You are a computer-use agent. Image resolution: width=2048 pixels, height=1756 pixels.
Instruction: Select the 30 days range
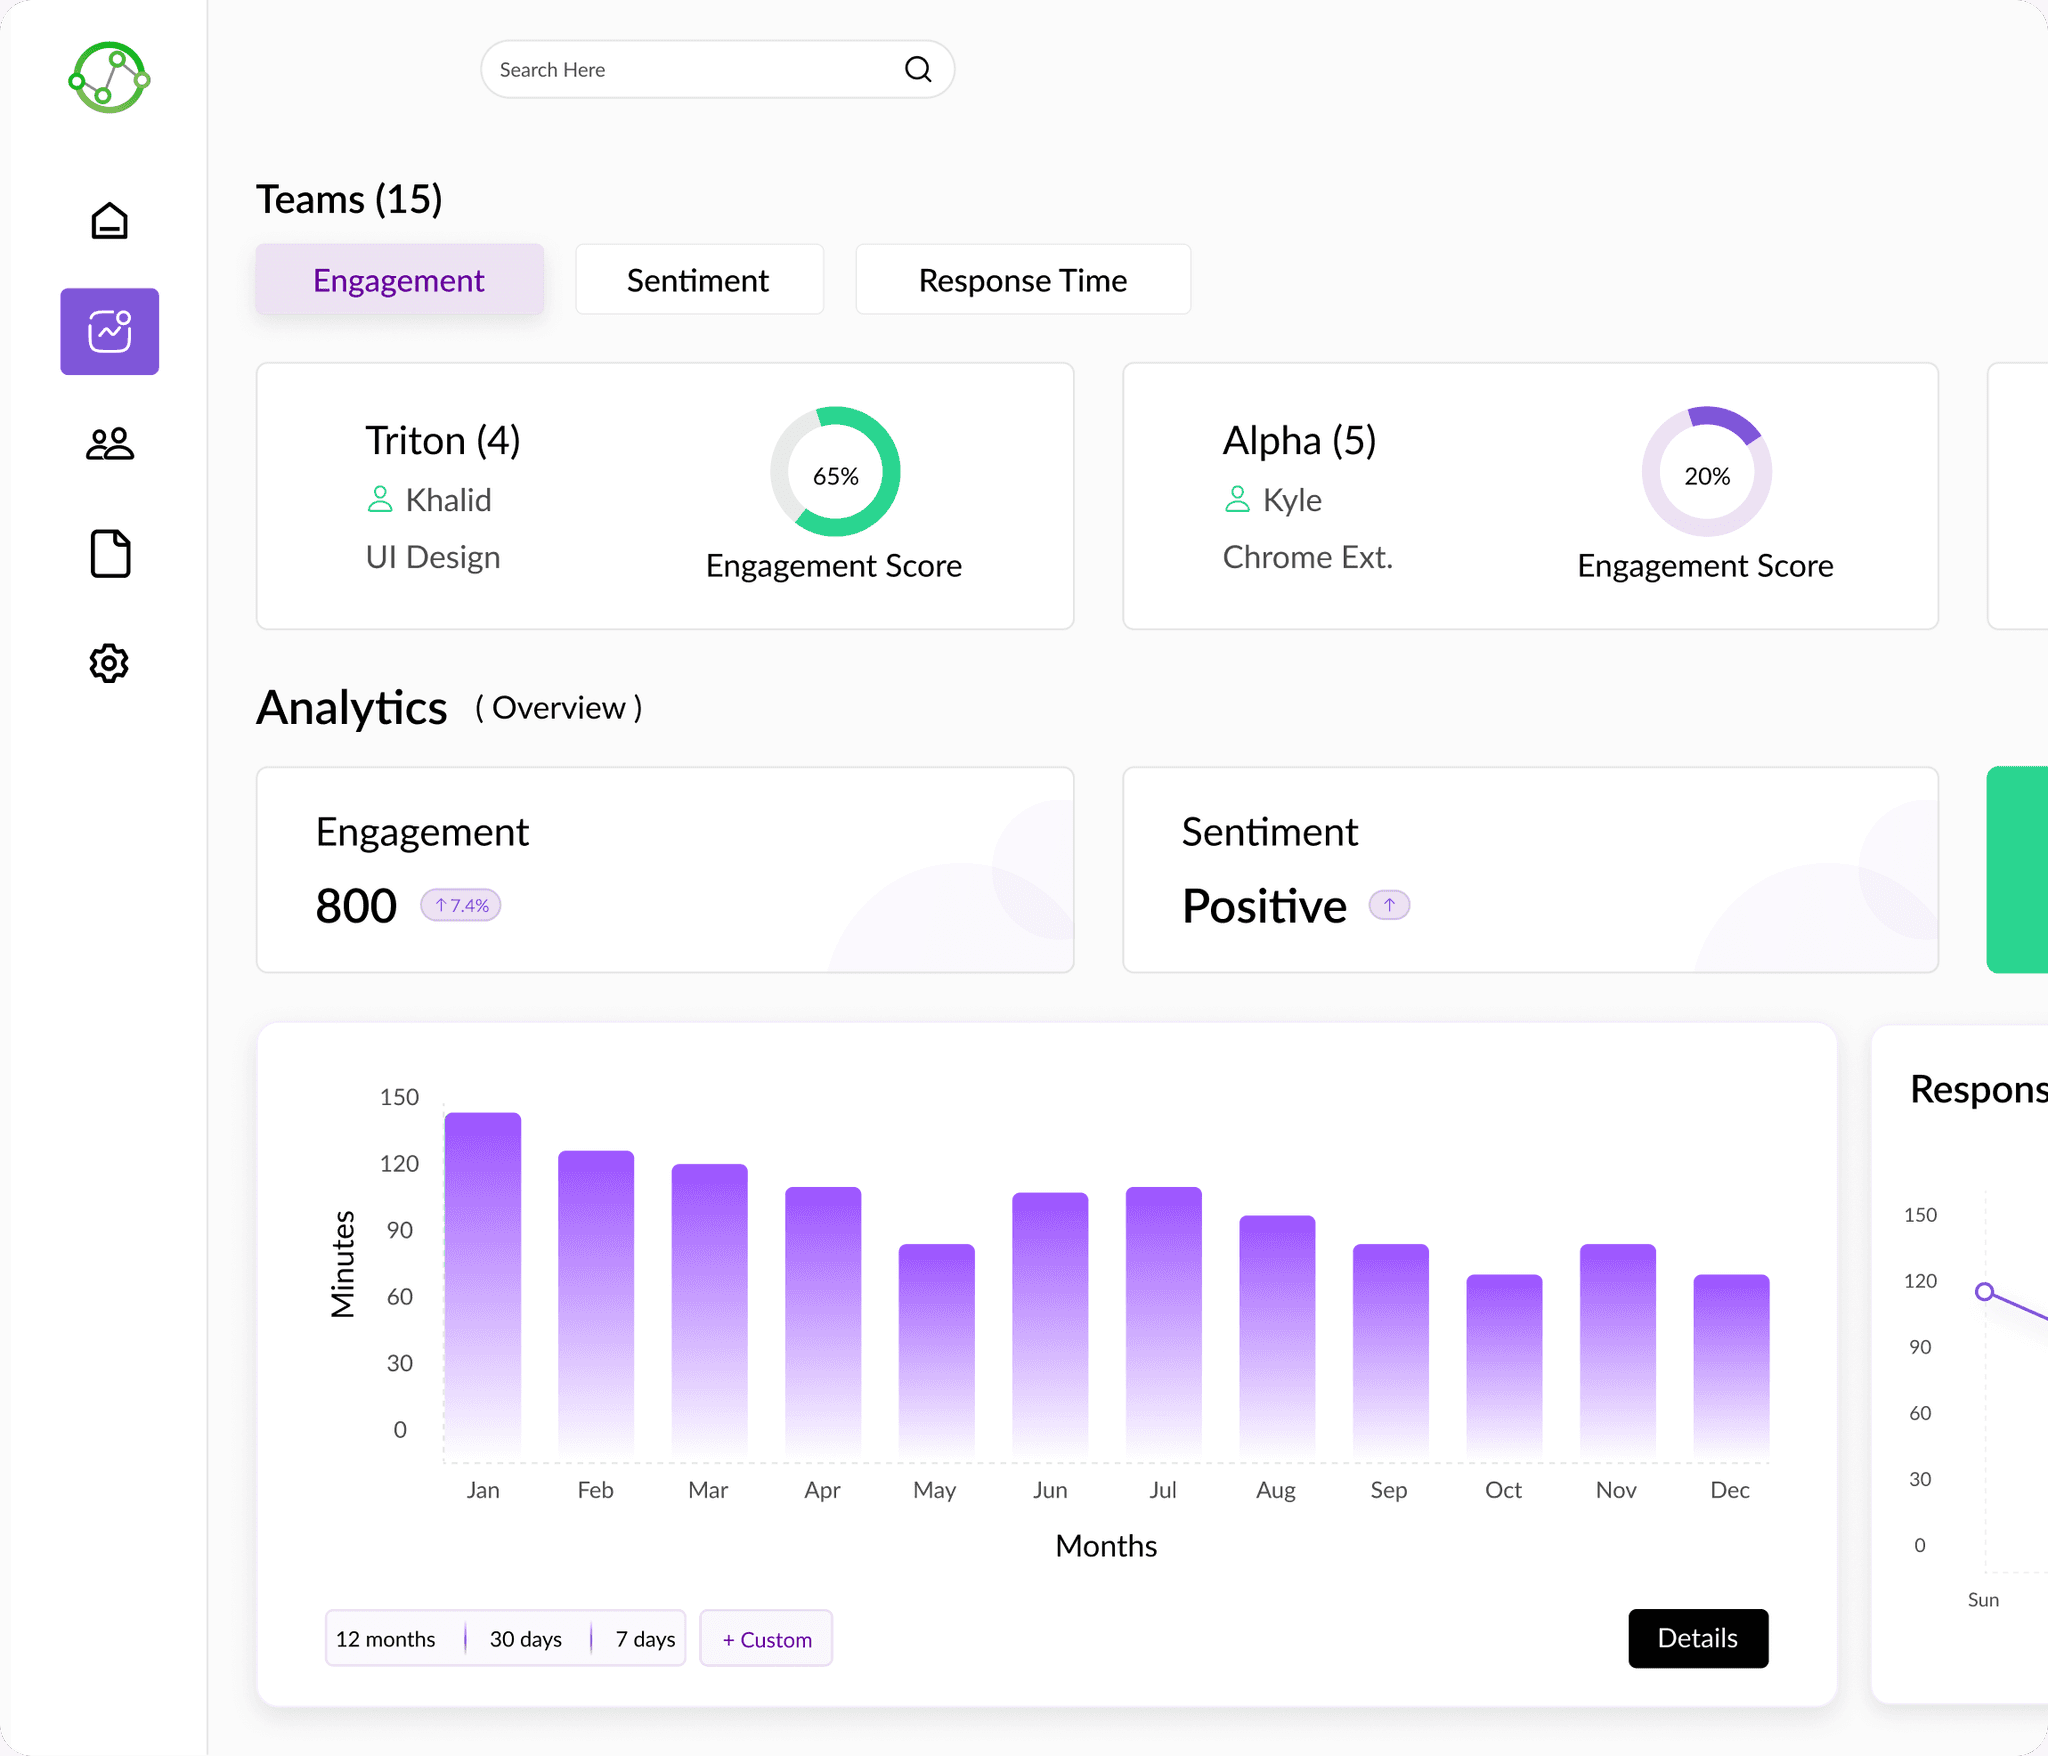tap(526, 1638)
